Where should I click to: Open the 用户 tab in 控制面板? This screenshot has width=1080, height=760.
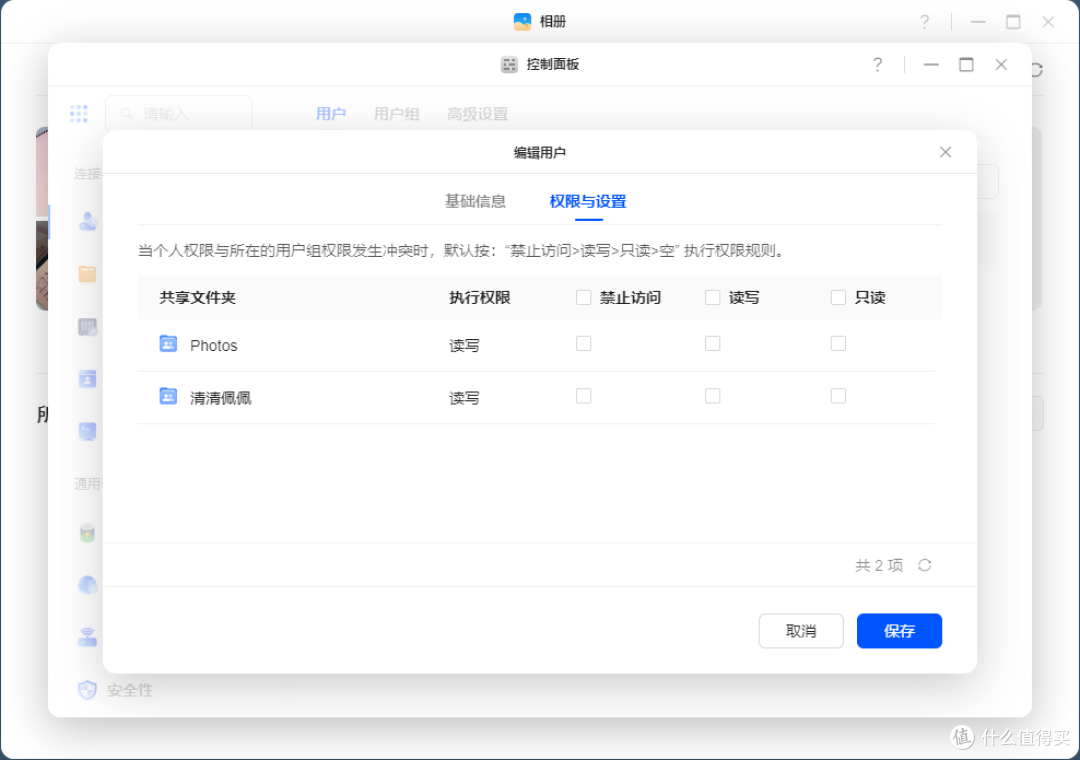(x=331, y=114)
